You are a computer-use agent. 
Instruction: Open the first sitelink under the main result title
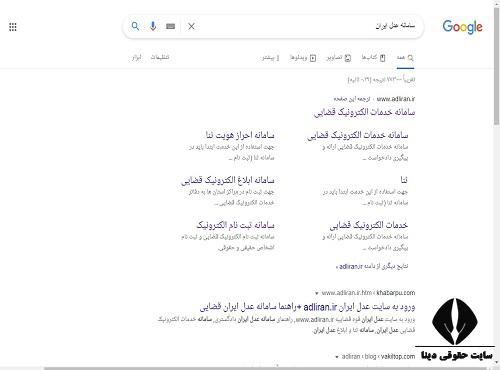point(358,135)
